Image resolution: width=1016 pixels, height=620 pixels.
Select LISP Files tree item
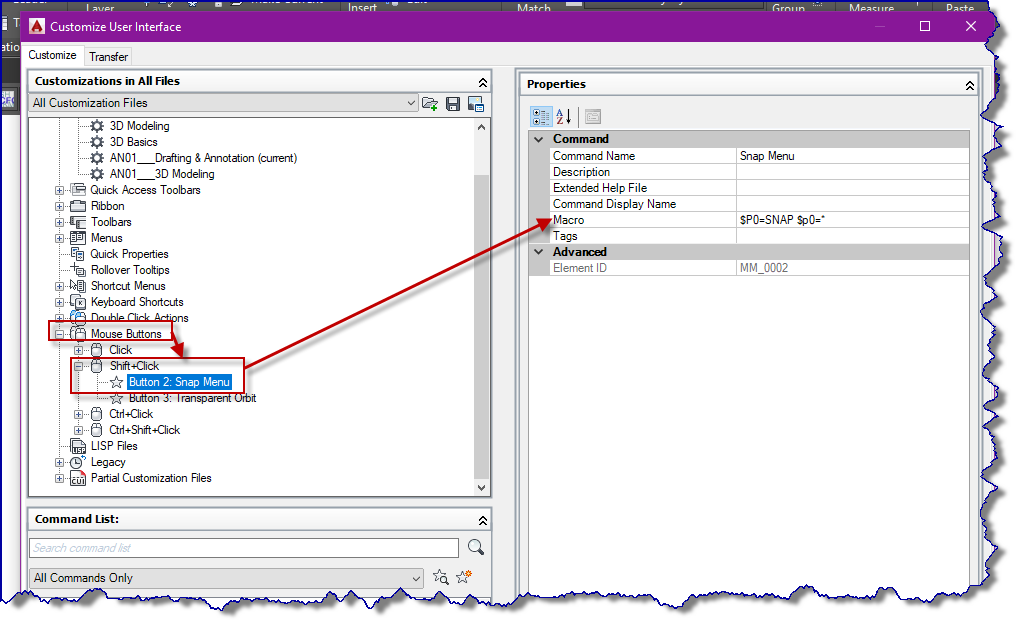coord(114,446)
